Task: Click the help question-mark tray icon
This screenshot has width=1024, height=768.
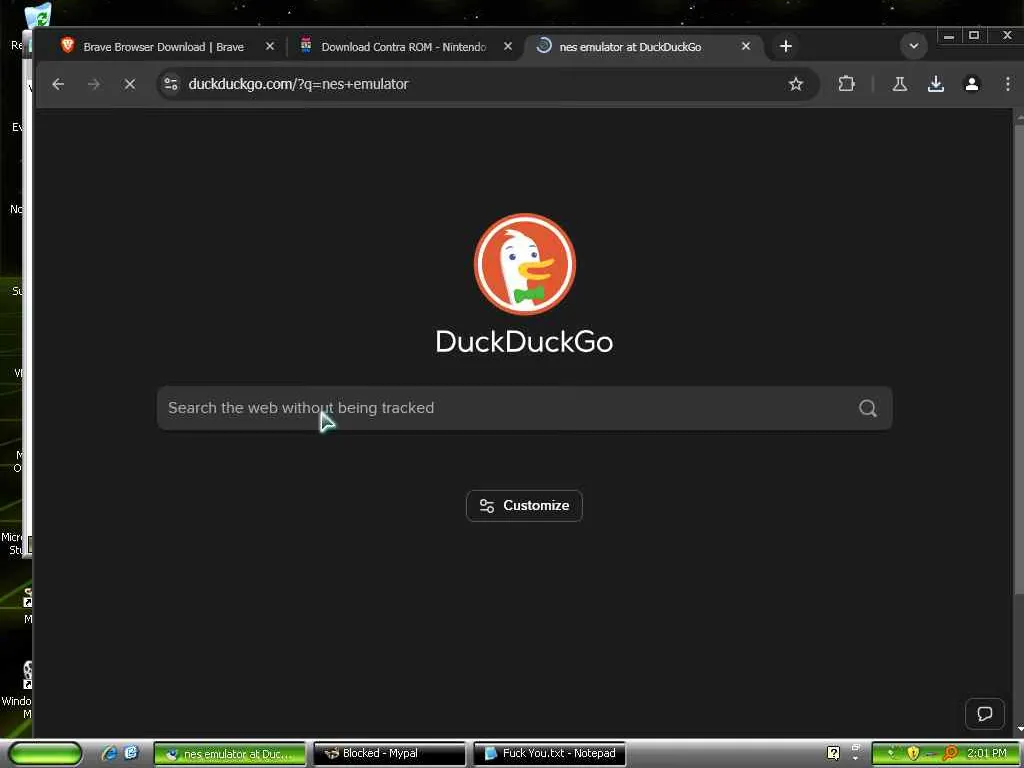Action: [833, 753]
